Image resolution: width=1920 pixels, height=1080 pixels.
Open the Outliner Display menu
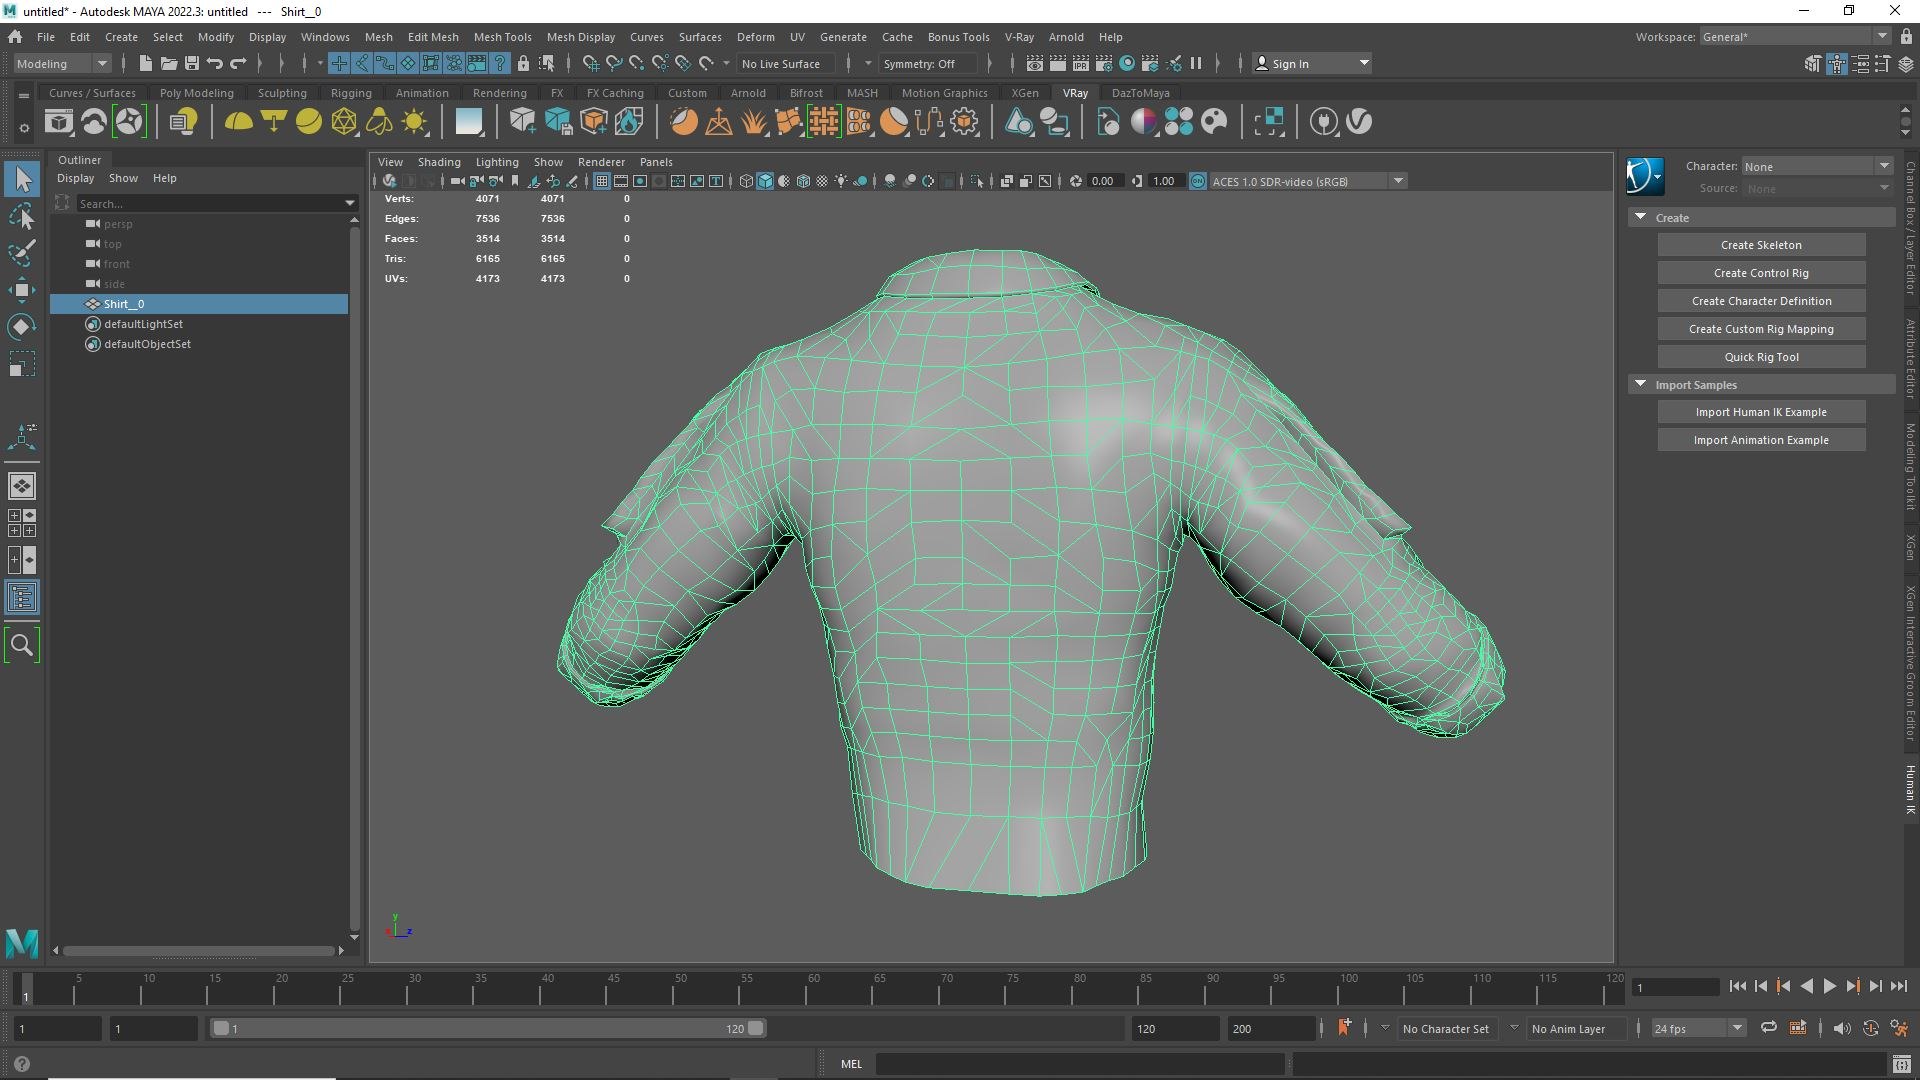(75, 178)
